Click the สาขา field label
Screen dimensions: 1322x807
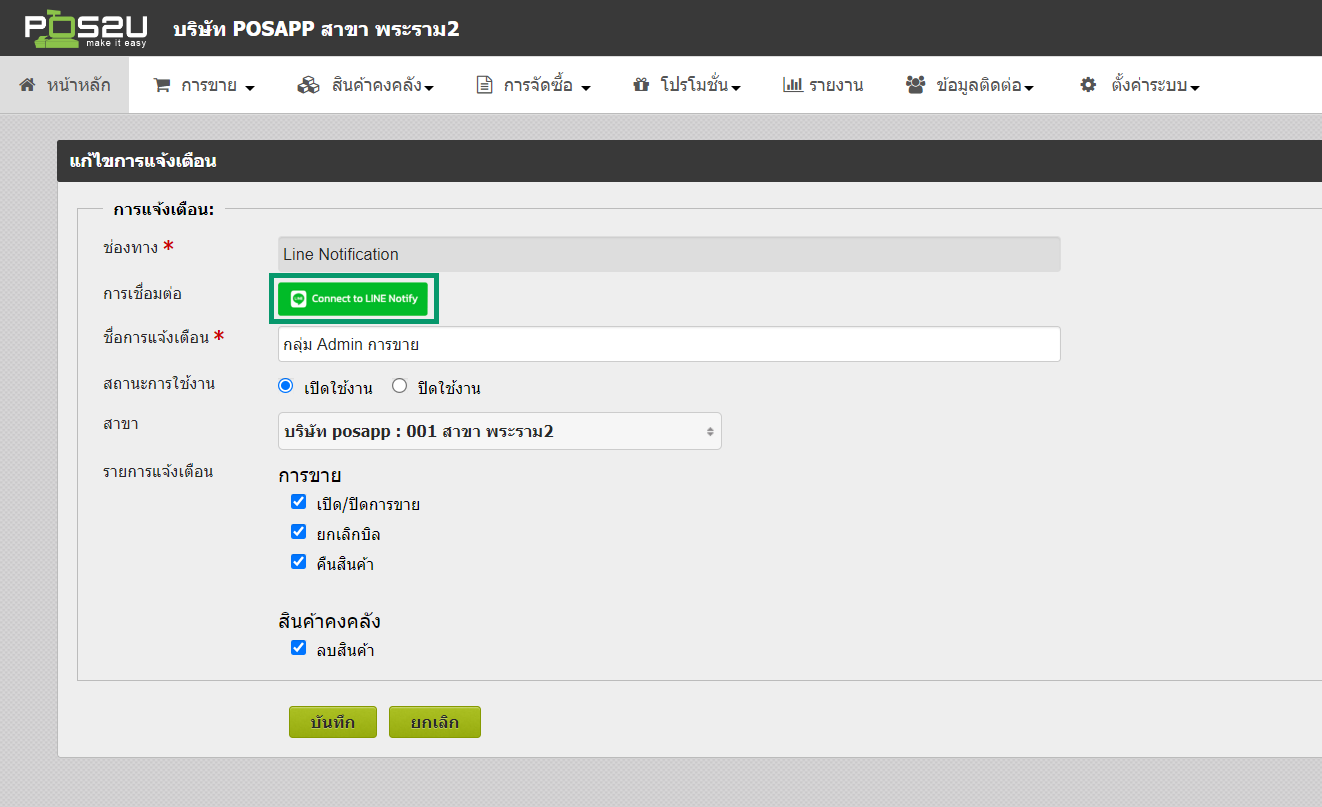121,424
